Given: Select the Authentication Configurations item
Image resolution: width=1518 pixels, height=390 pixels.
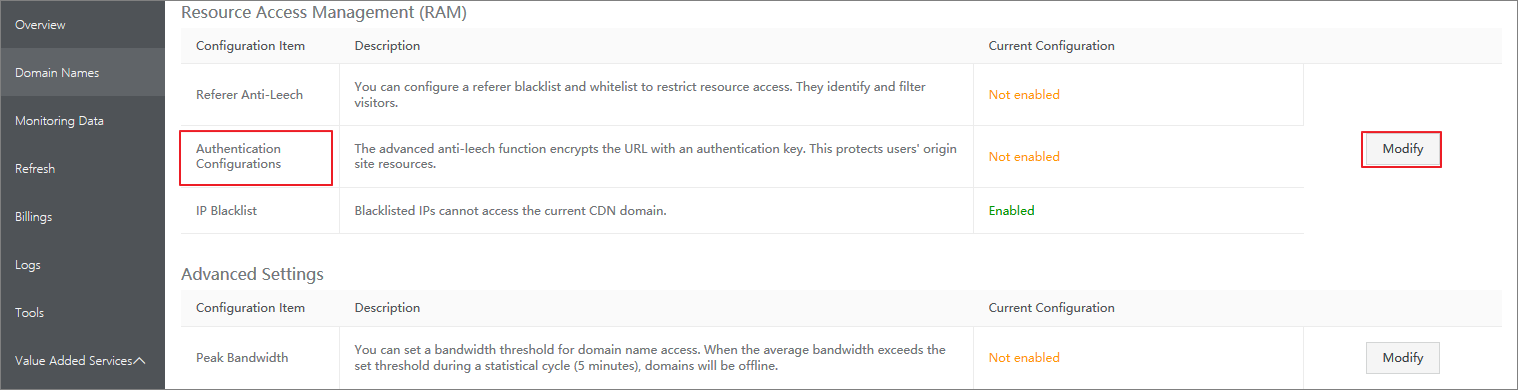Looking at the screenshot, I should [x=238, y=156].
